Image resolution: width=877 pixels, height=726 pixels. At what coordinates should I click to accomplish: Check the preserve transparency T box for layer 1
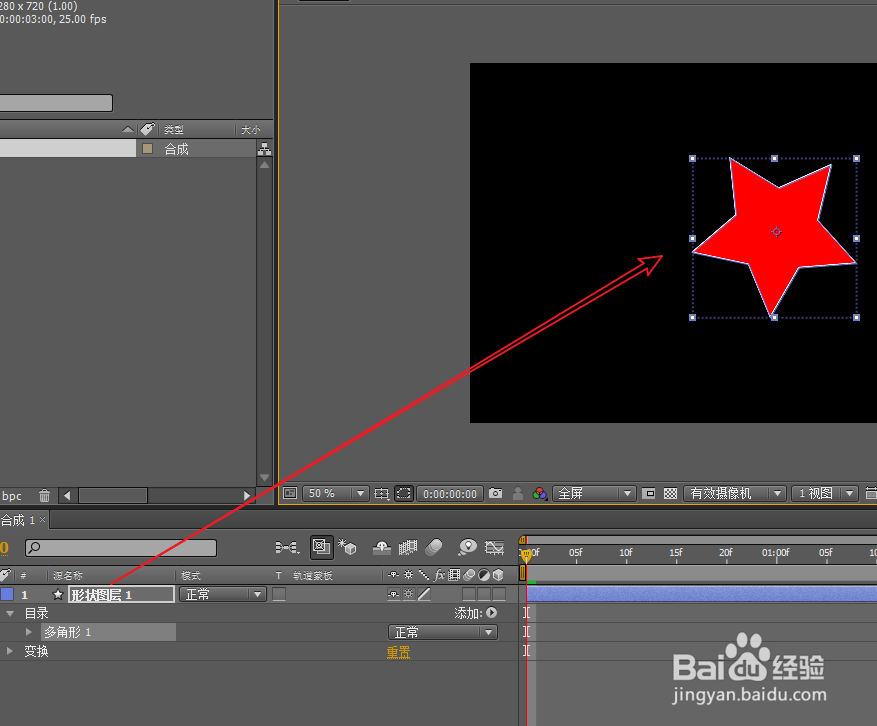coord(279,594)
